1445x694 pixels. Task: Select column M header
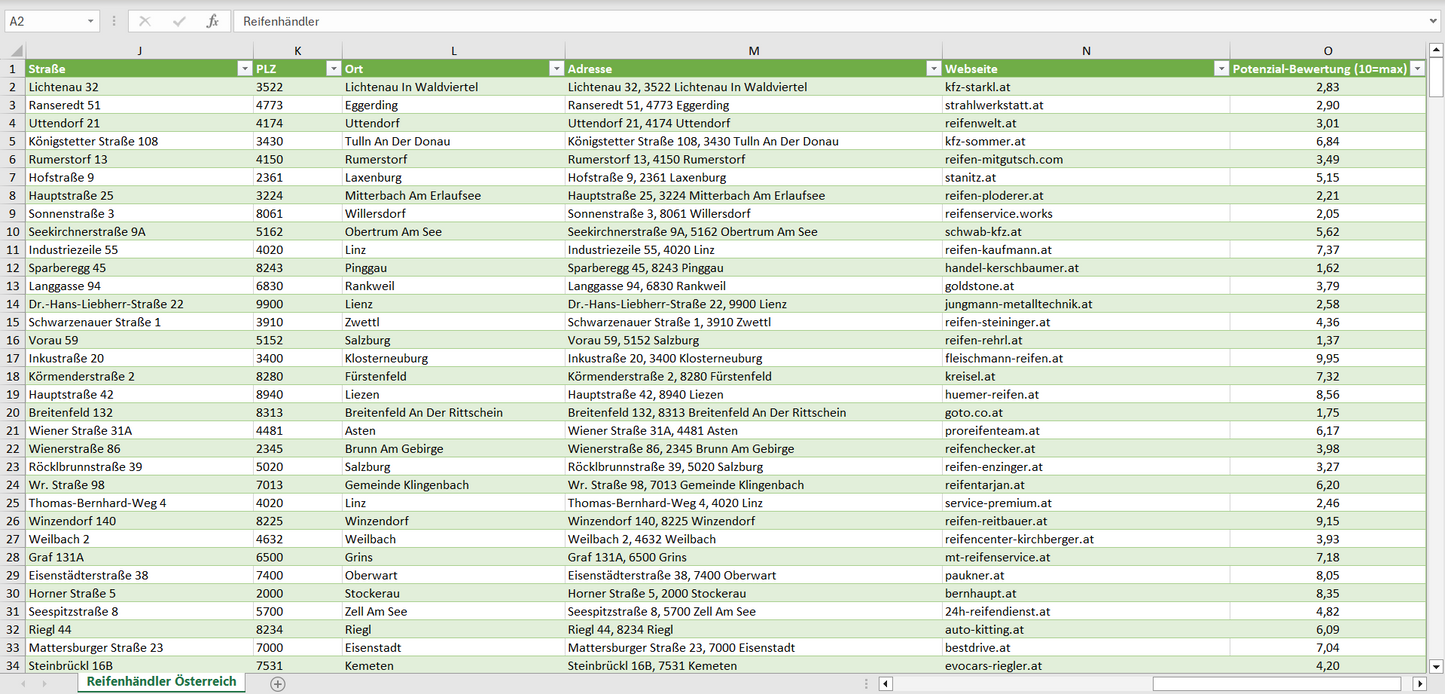pyautogui.click(x=753, y=51)
